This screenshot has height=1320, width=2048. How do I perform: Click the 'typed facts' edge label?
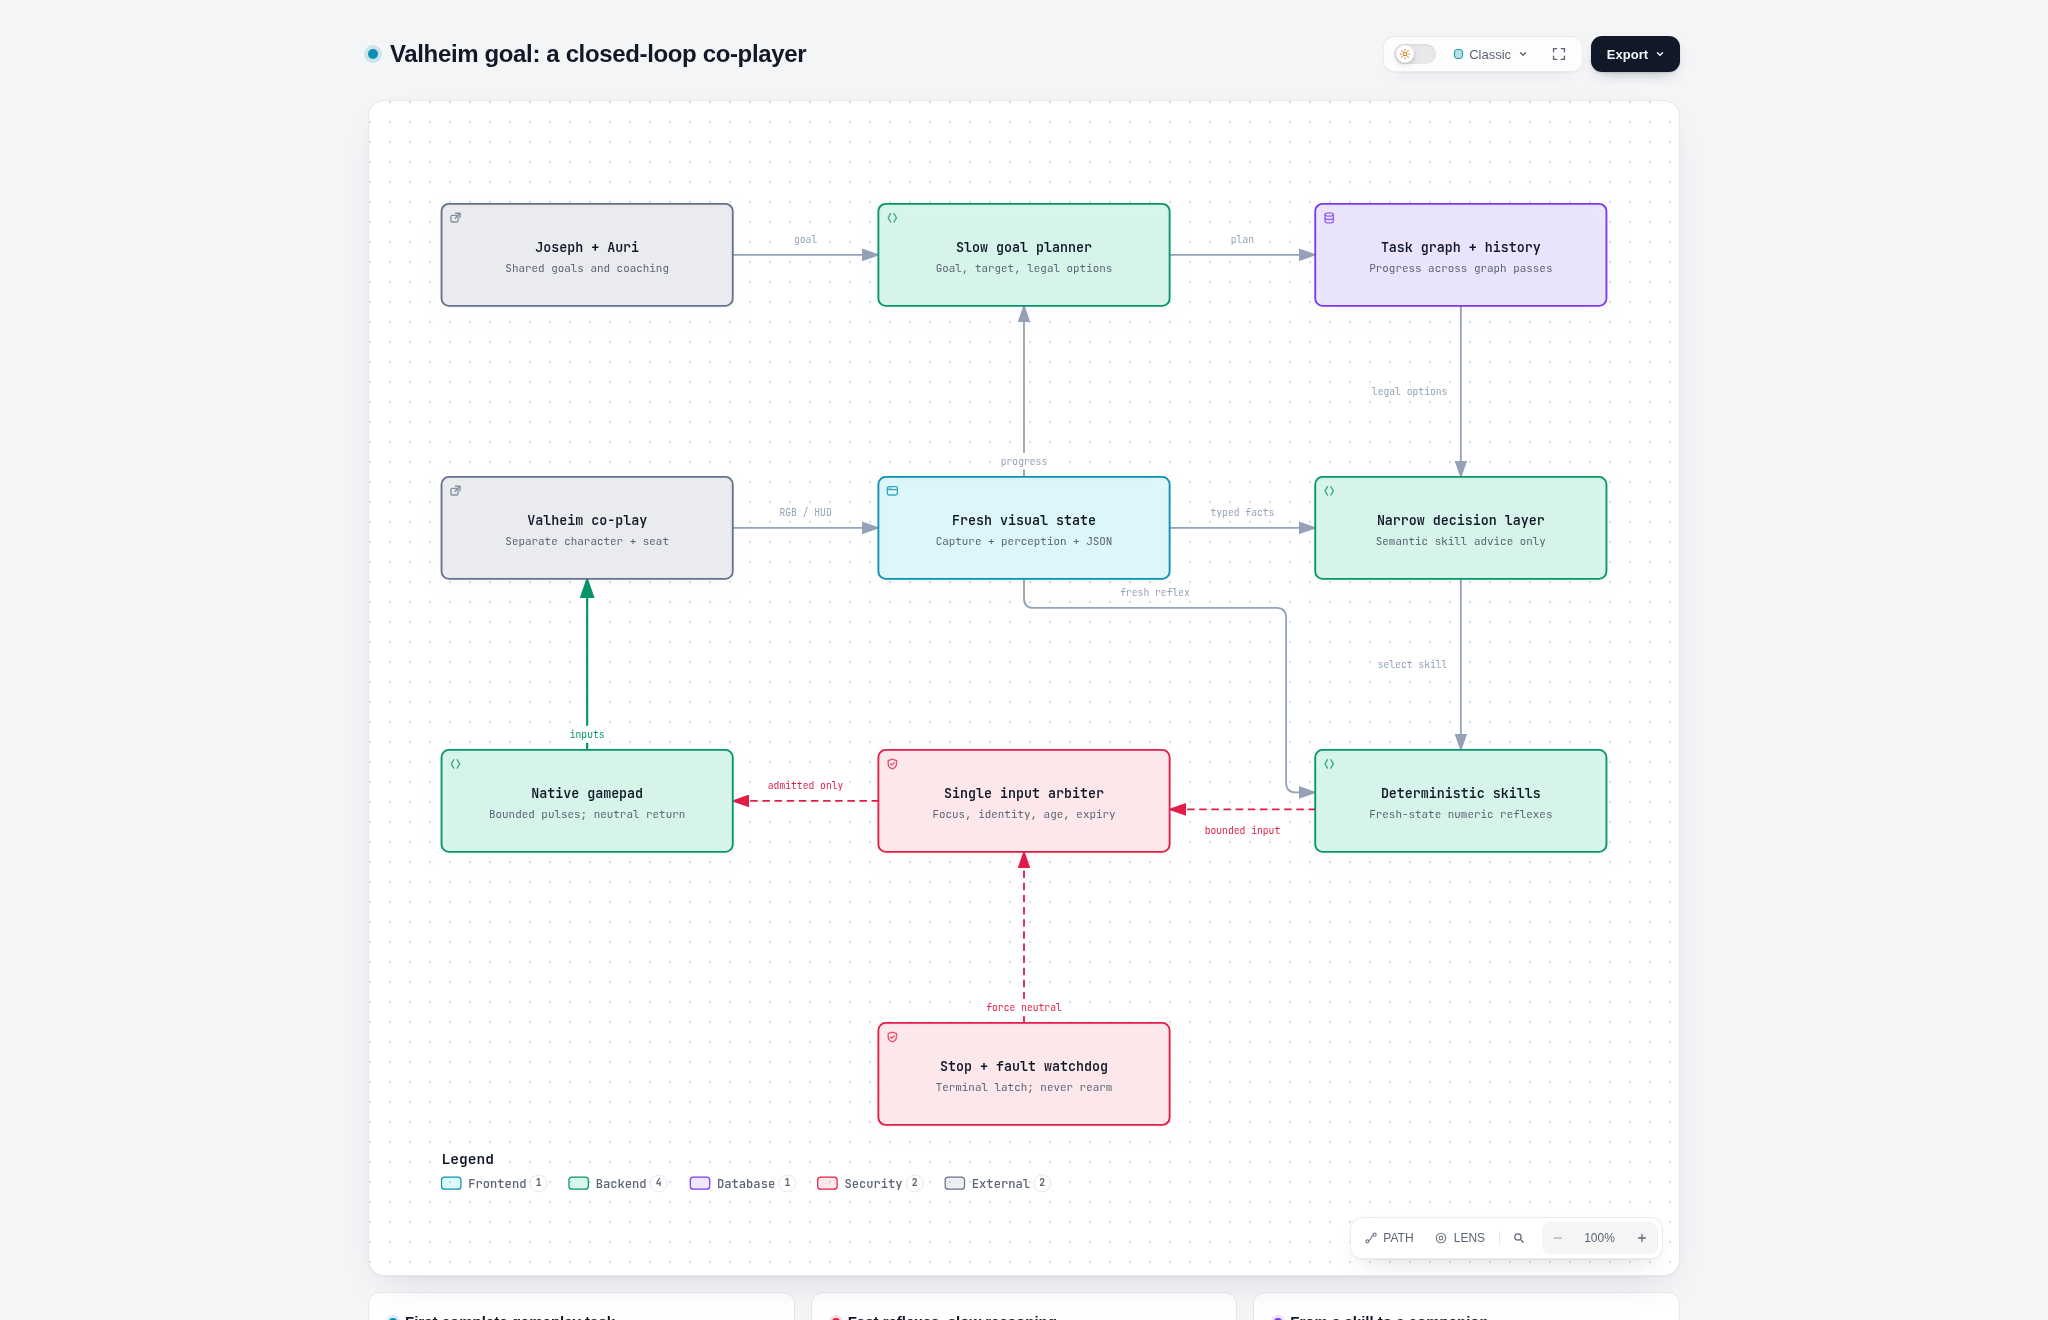click(1242, 513)
